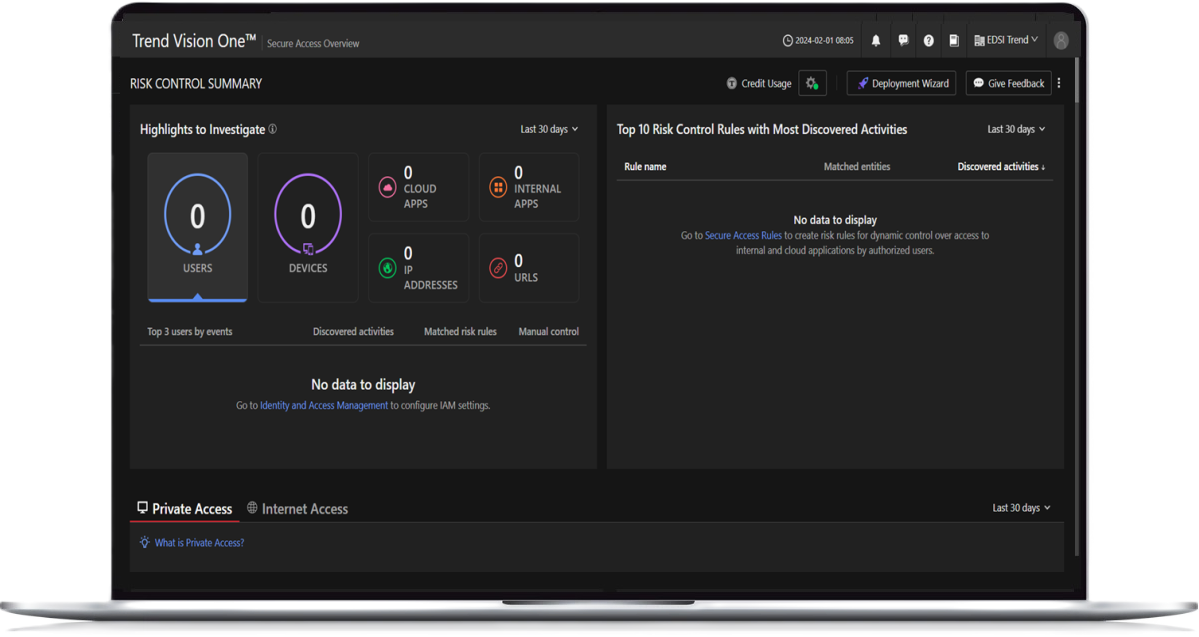Select the Cloud Apps card
This screenshot has height=637, width=1199.
point(418,187)
